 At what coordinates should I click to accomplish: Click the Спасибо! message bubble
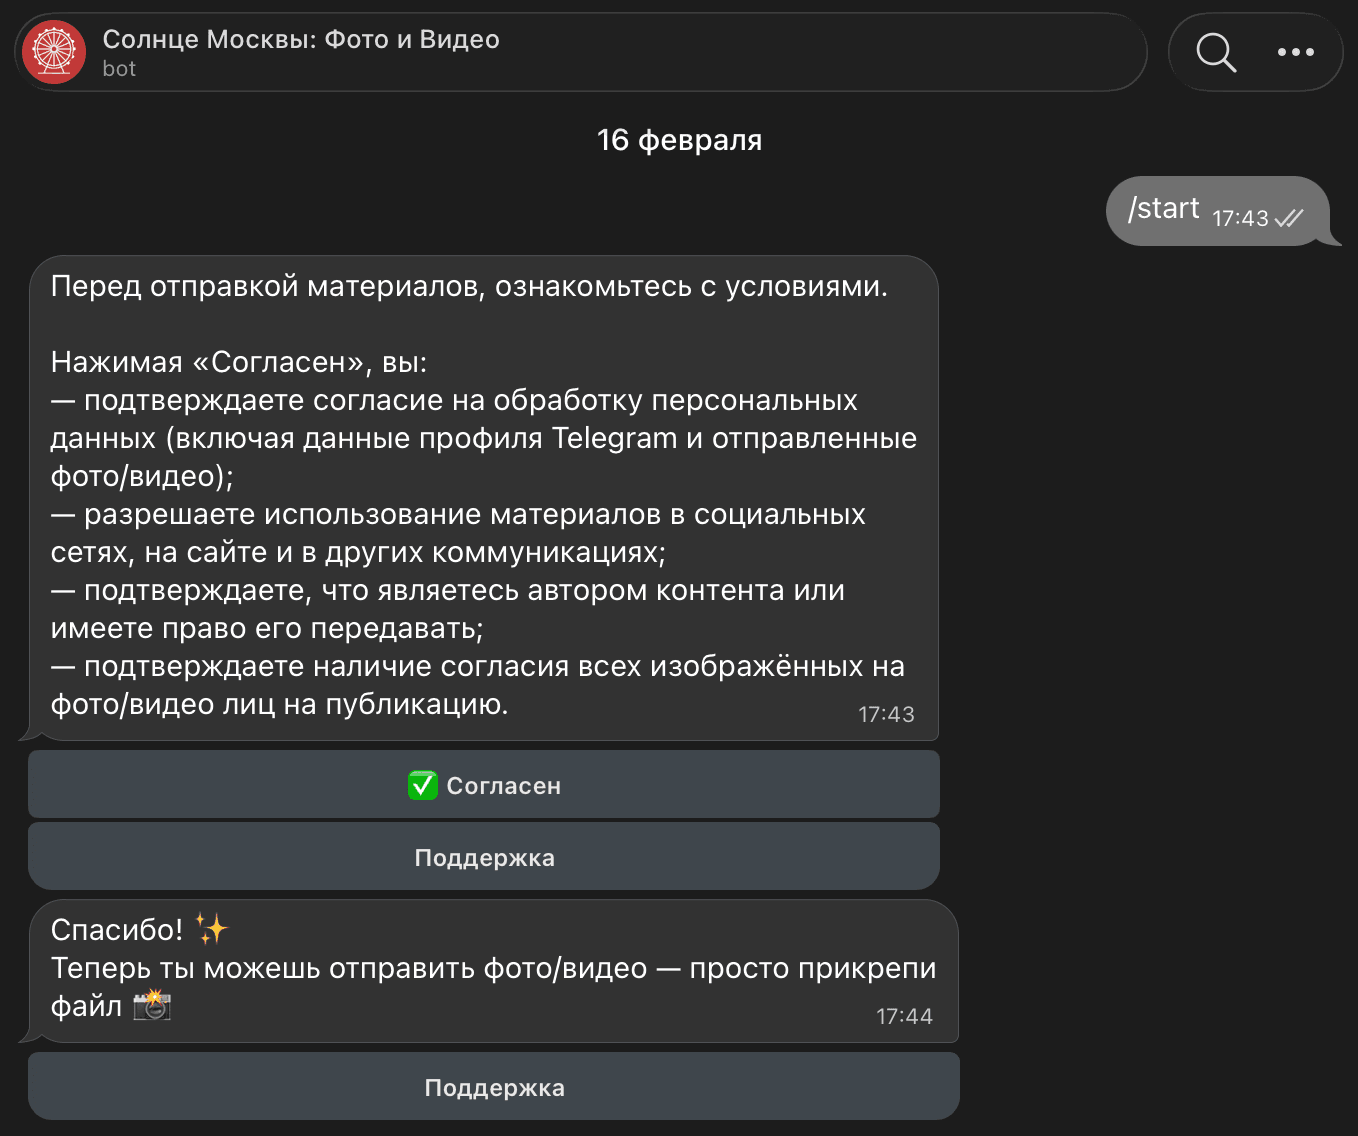(x=494, y=971)
